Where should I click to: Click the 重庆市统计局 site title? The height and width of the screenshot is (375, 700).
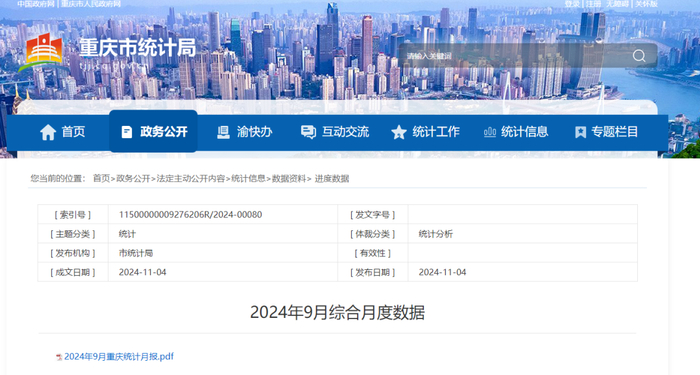tap(138, 47)
